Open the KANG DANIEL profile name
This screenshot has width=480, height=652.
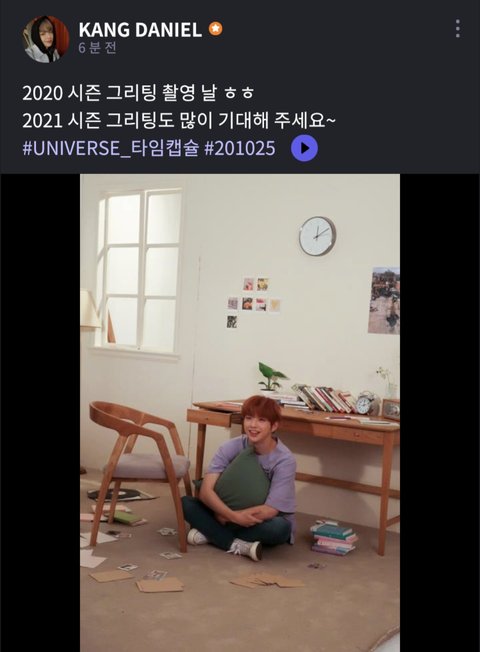tap(140, 30)
